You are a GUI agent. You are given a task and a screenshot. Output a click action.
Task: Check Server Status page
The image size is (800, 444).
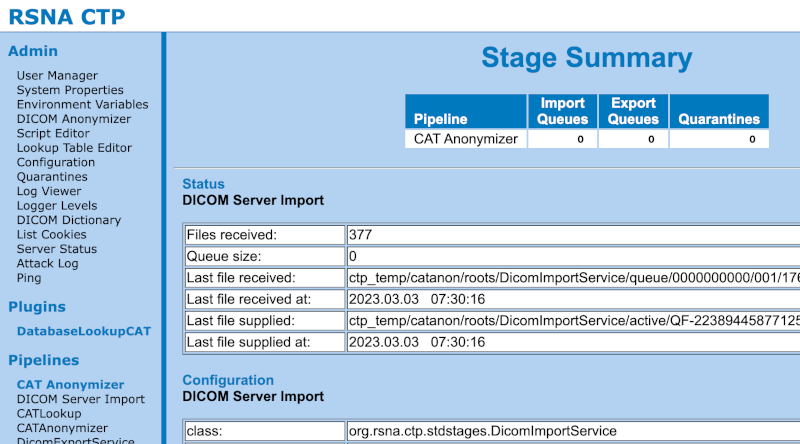[57, 249]
